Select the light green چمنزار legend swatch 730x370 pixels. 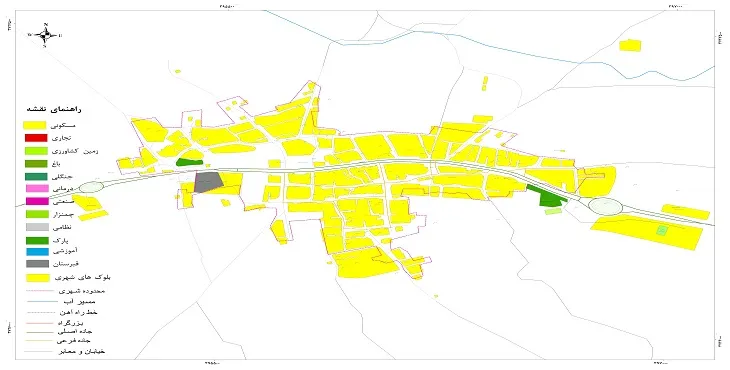click(37, 214)
